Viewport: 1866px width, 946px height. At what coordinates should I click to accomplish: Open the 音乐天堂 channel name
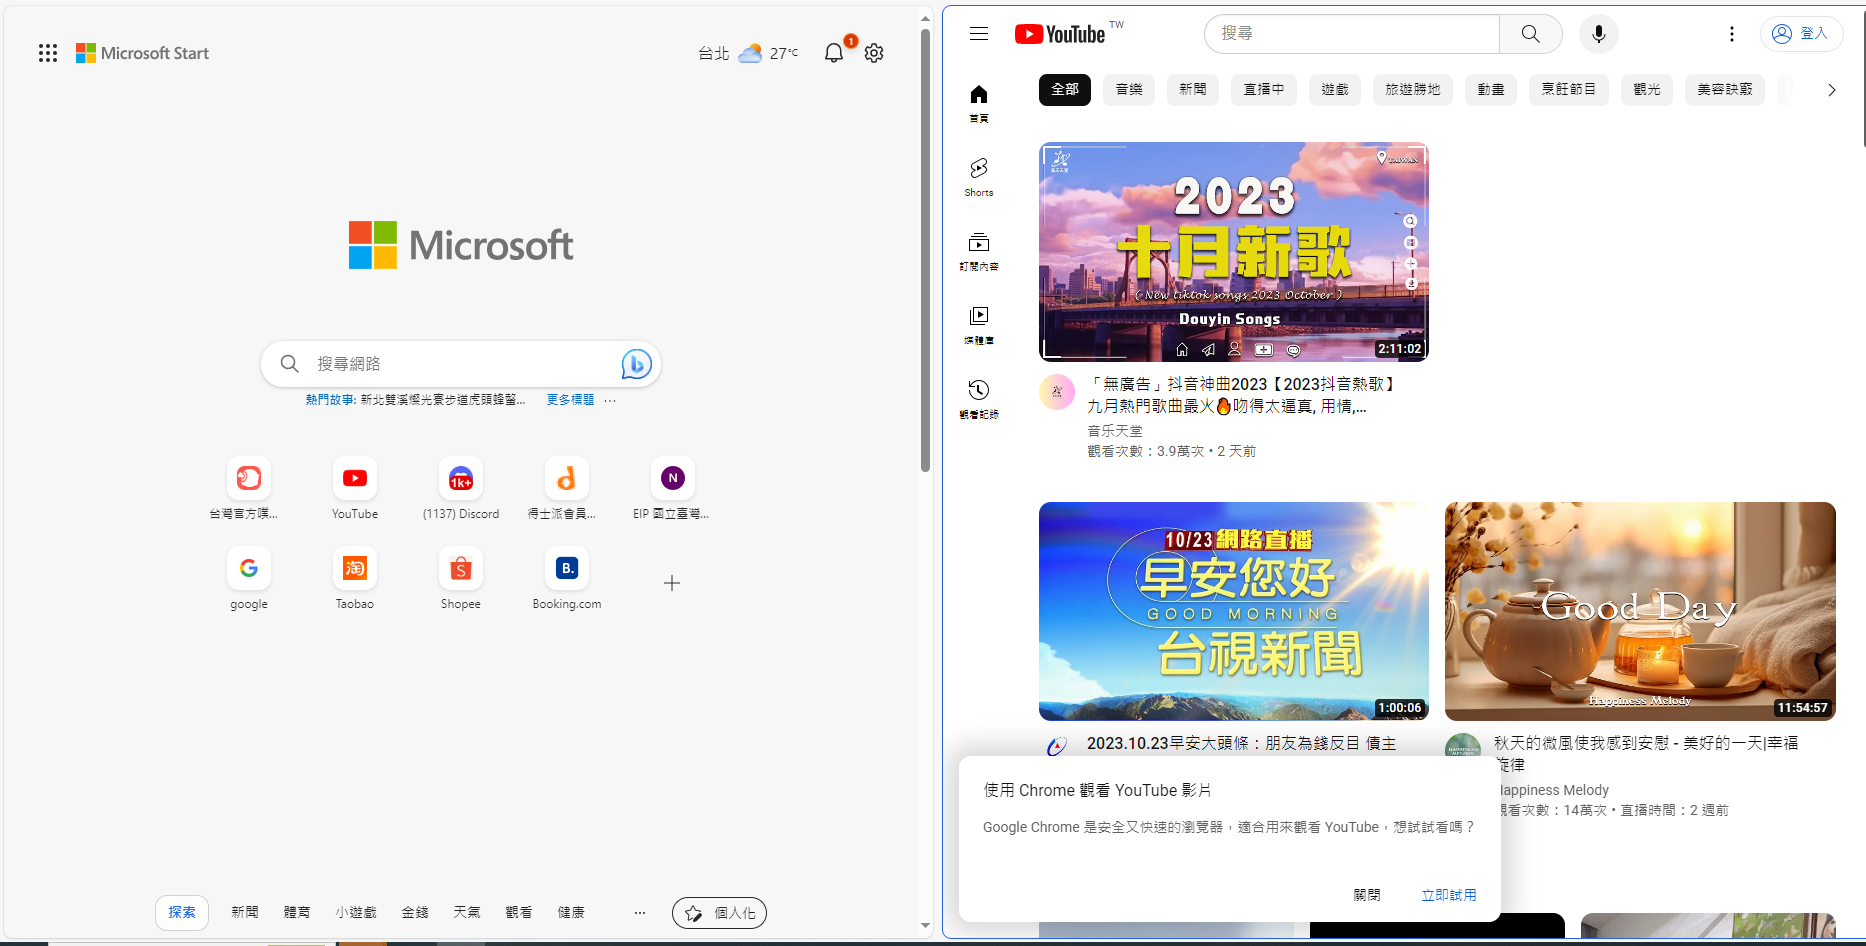[1115, 431]
